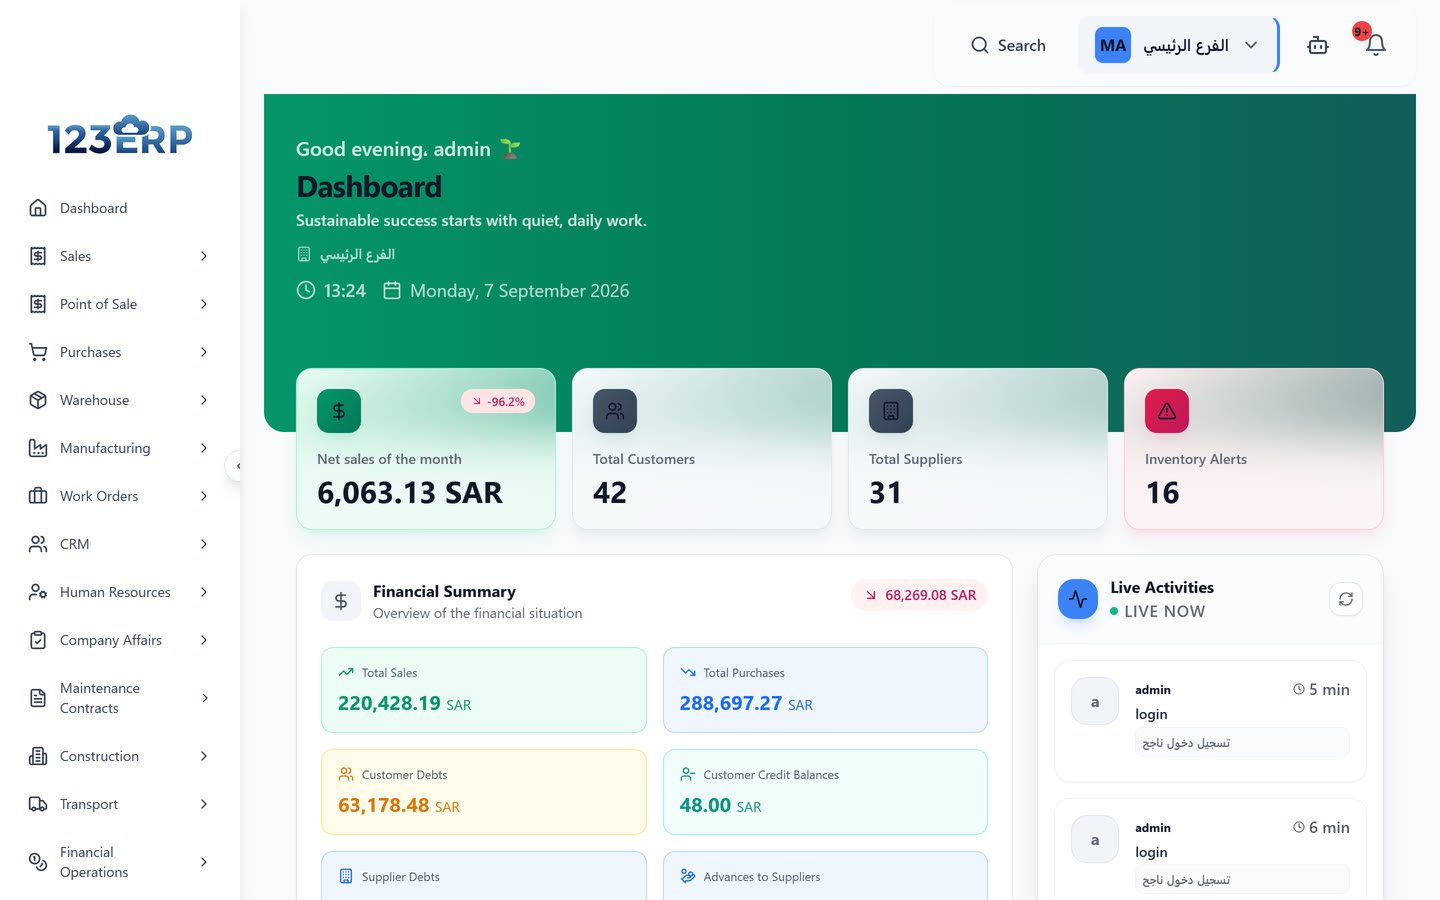Open the Total Purchases card
The width and height of the screenshot is (1440, 900).
tap(825, 690)
